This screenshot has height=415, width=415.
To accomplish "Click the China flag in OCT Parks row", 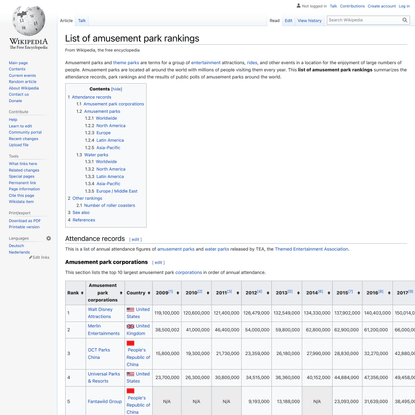I will click(130, 343).
